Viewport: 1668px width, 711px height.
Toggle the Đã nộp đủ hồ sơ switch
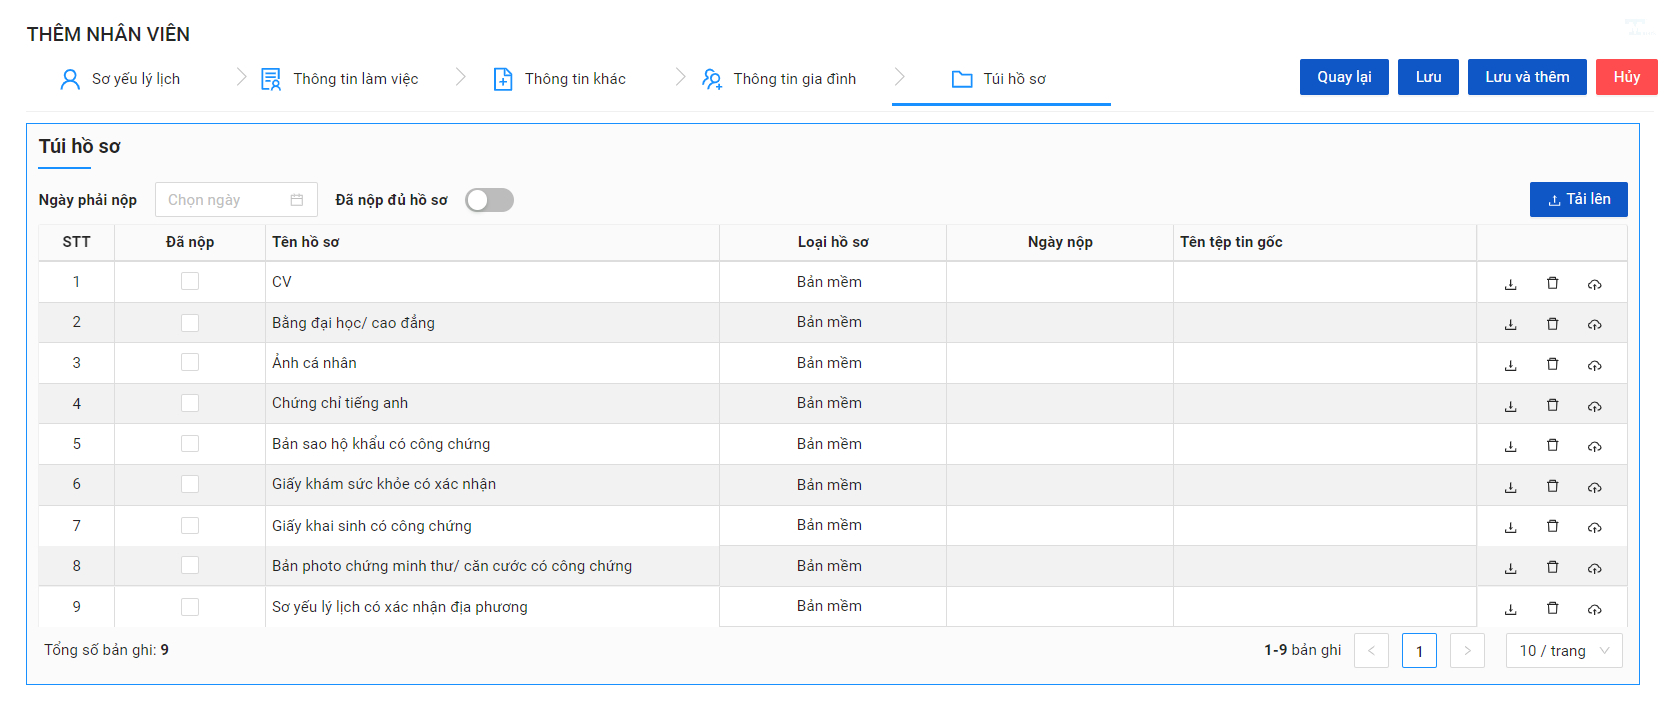489,200
